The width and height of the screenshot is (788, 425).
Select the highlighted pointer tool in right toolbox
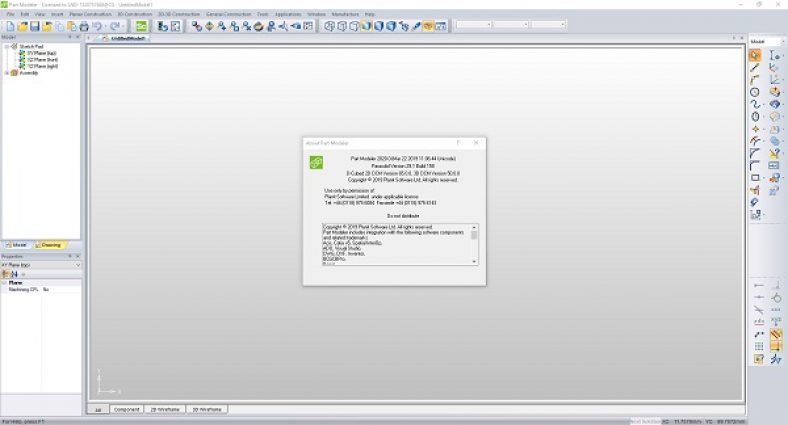point(755,55)
